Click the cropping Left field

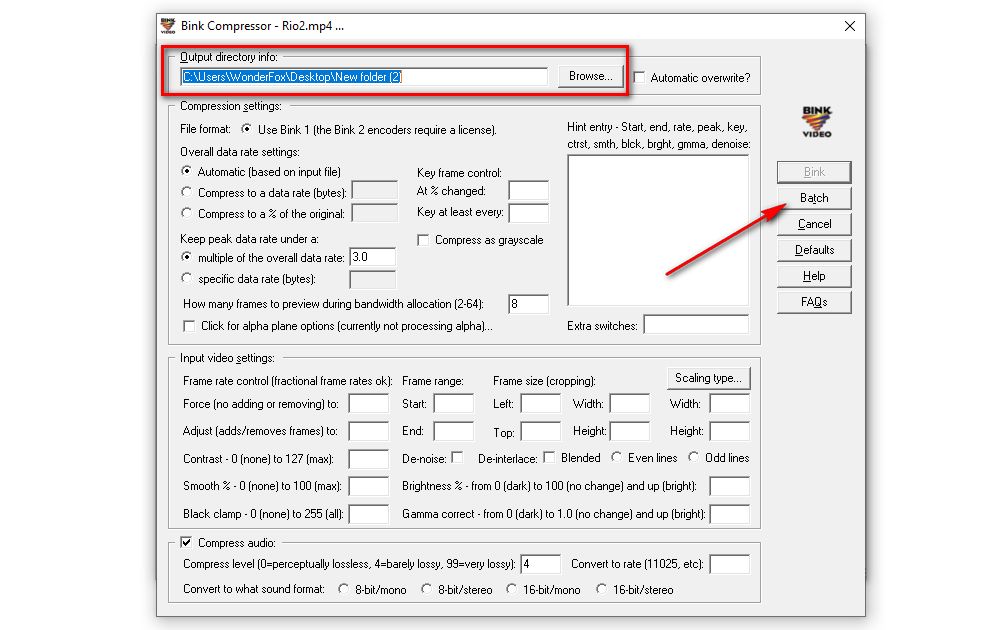pos(540,404)
